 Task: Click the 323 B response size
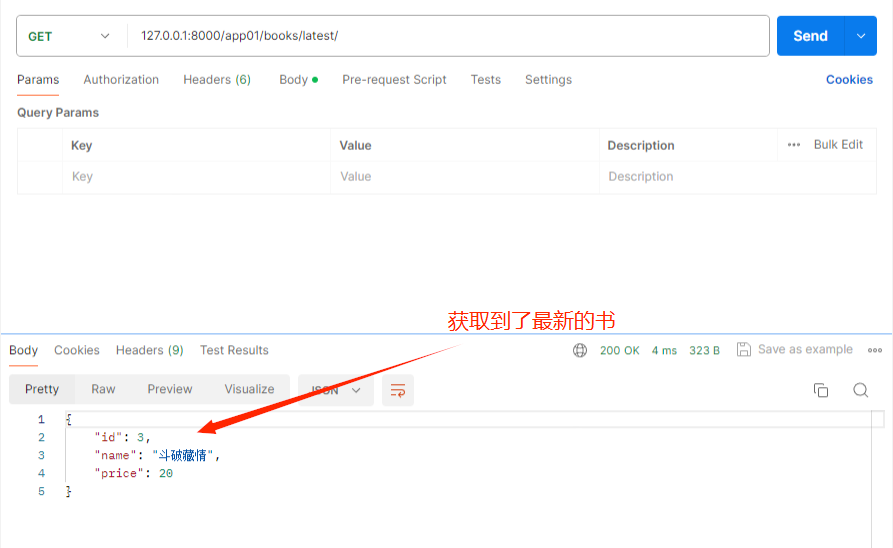[704, 351]
